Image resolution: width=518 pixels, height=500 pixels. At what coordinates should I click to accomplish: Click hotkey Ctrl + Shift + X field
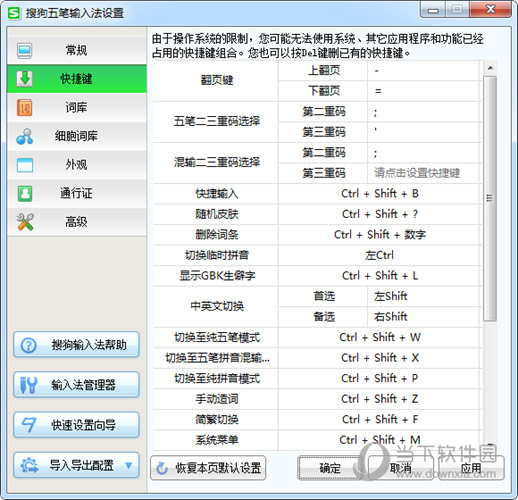[380, 358]
